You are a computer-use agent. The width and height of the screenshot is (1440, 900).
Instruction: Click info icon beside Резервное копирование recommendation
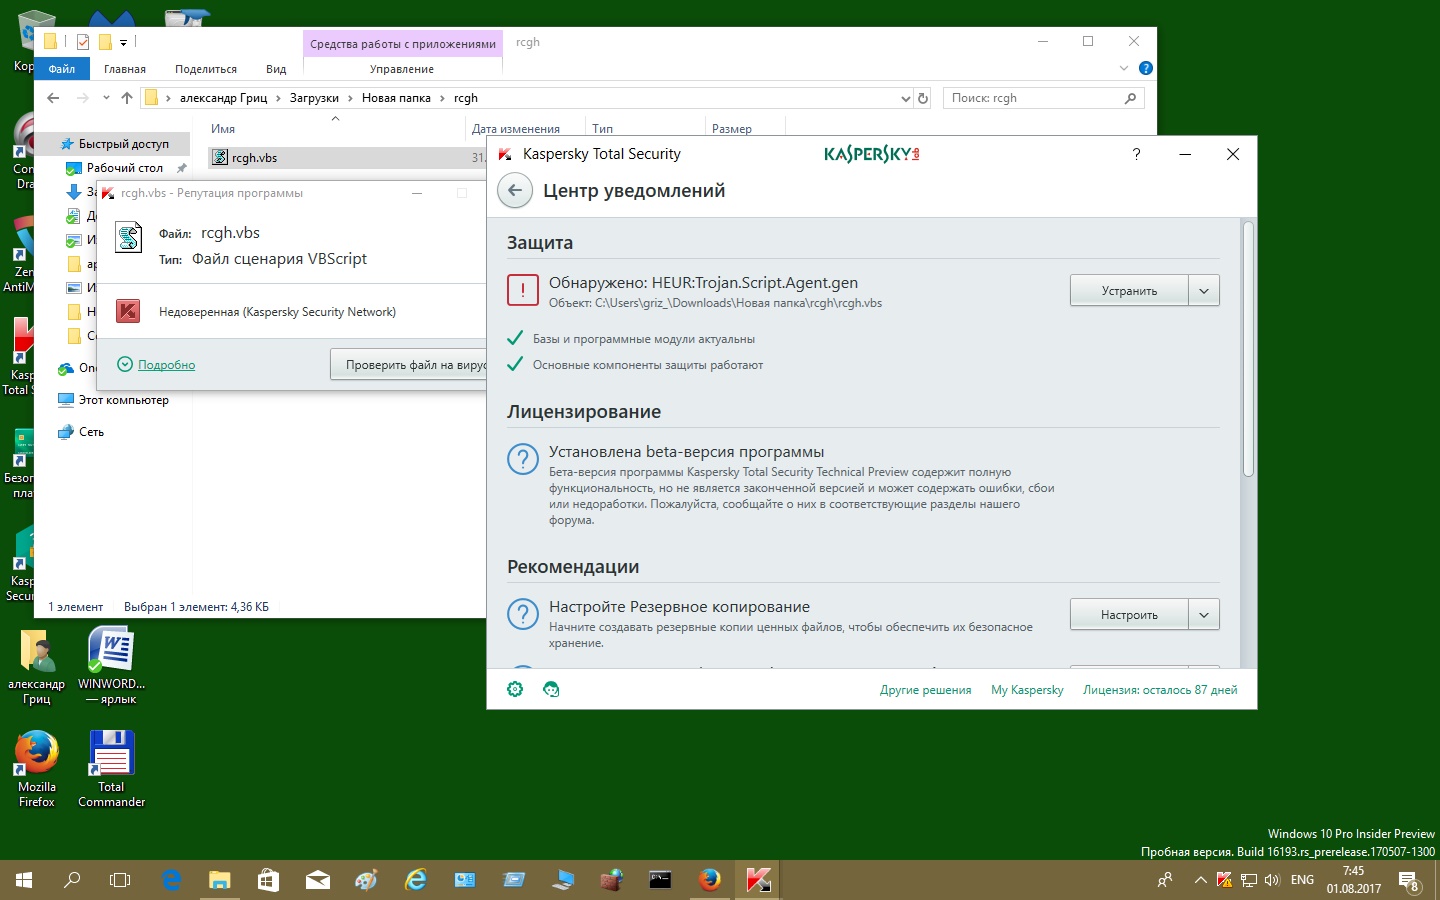click(x=522, y=614)
